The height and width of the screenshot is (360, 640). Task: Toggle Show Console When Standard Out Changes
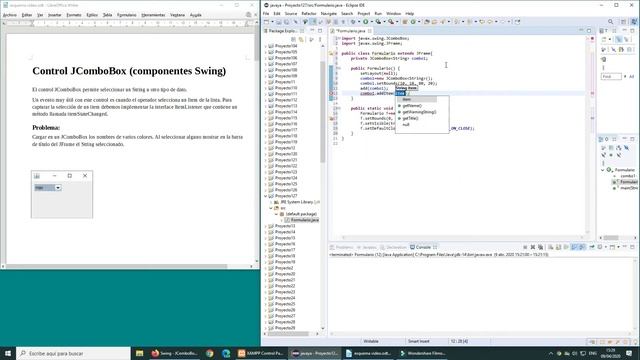574,247
